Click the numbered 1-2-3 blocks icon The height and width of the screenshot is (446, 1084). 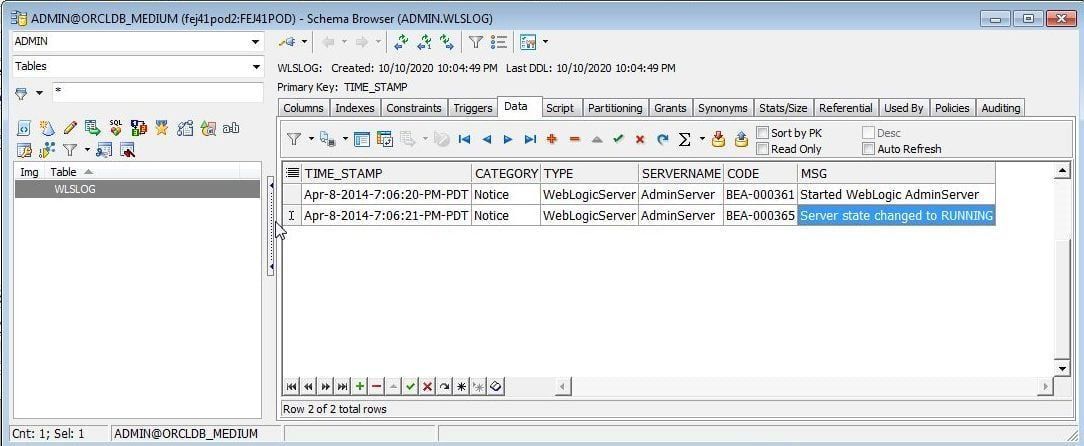click(x=139, y=127)
